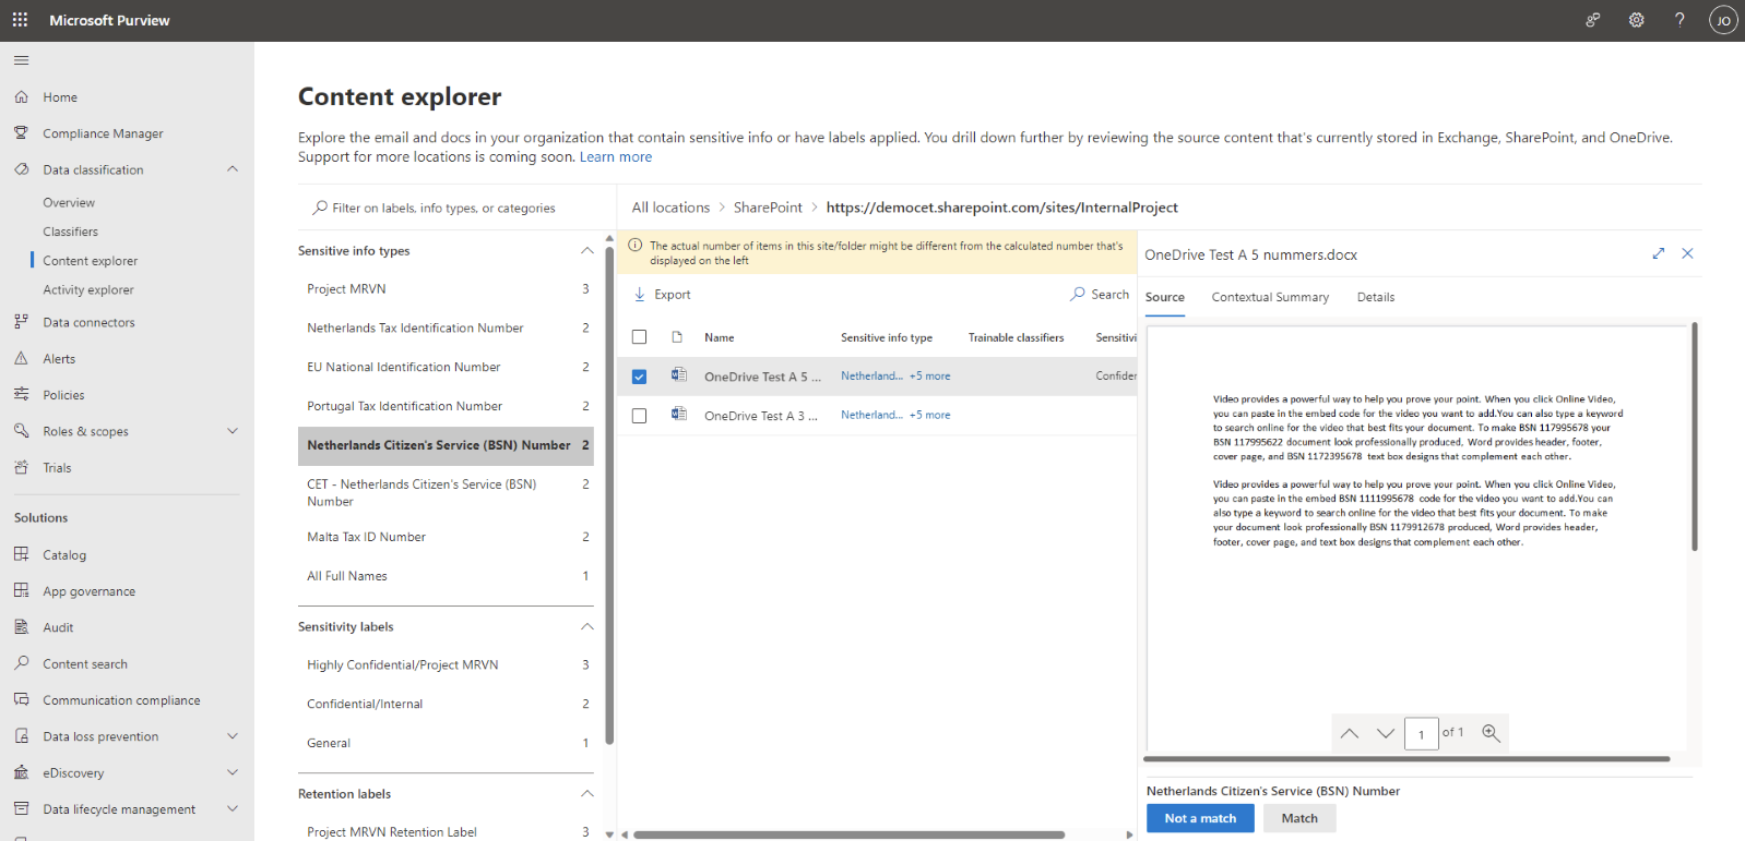Click the Not a match button

(x=1200, y=819)
